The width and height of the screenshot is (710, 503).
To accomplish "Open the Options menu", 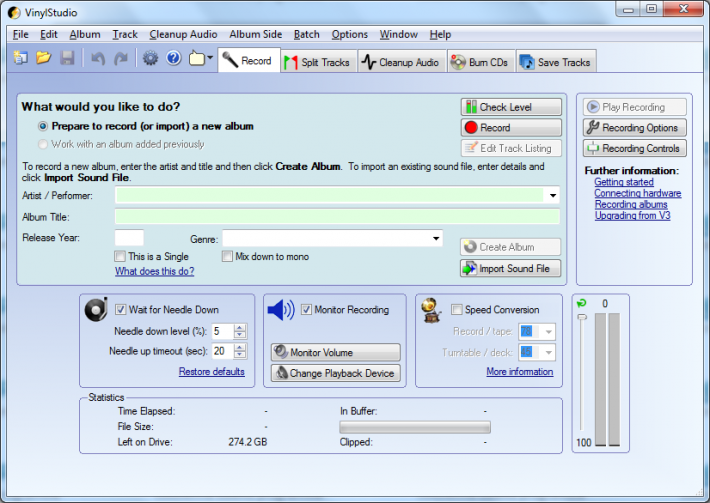I will 350,34.
